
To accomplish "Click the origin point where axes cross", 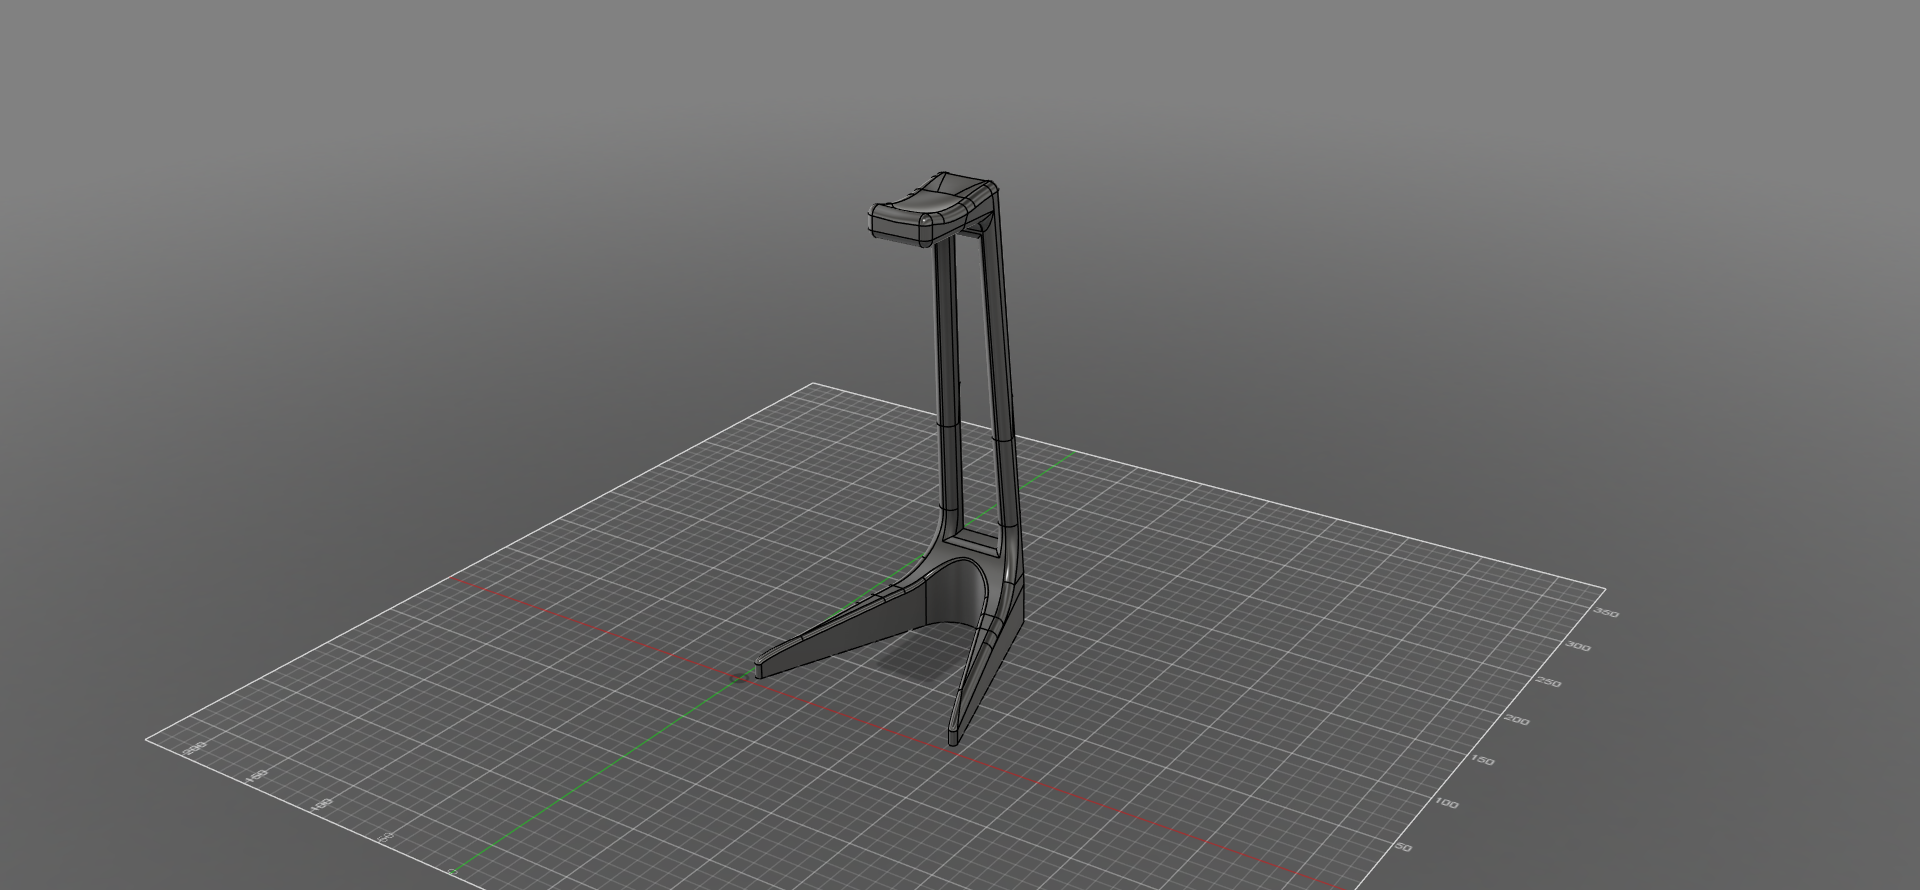I will (740, 679).
